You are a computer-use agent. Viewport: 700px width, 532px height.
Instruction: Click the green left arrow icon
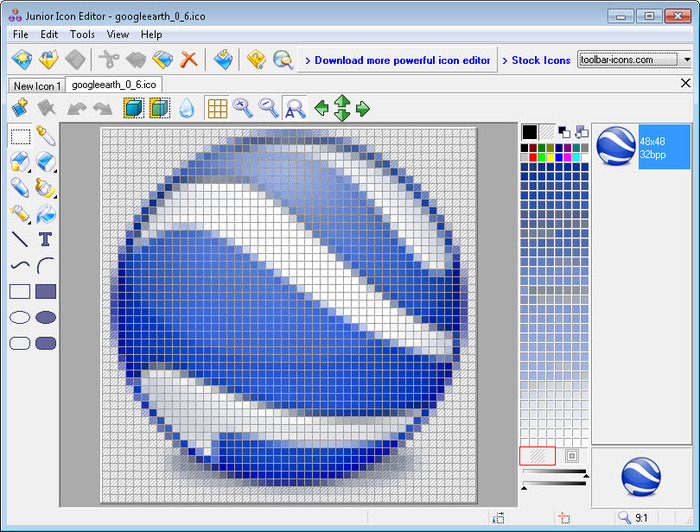click(x=321, y=108)
